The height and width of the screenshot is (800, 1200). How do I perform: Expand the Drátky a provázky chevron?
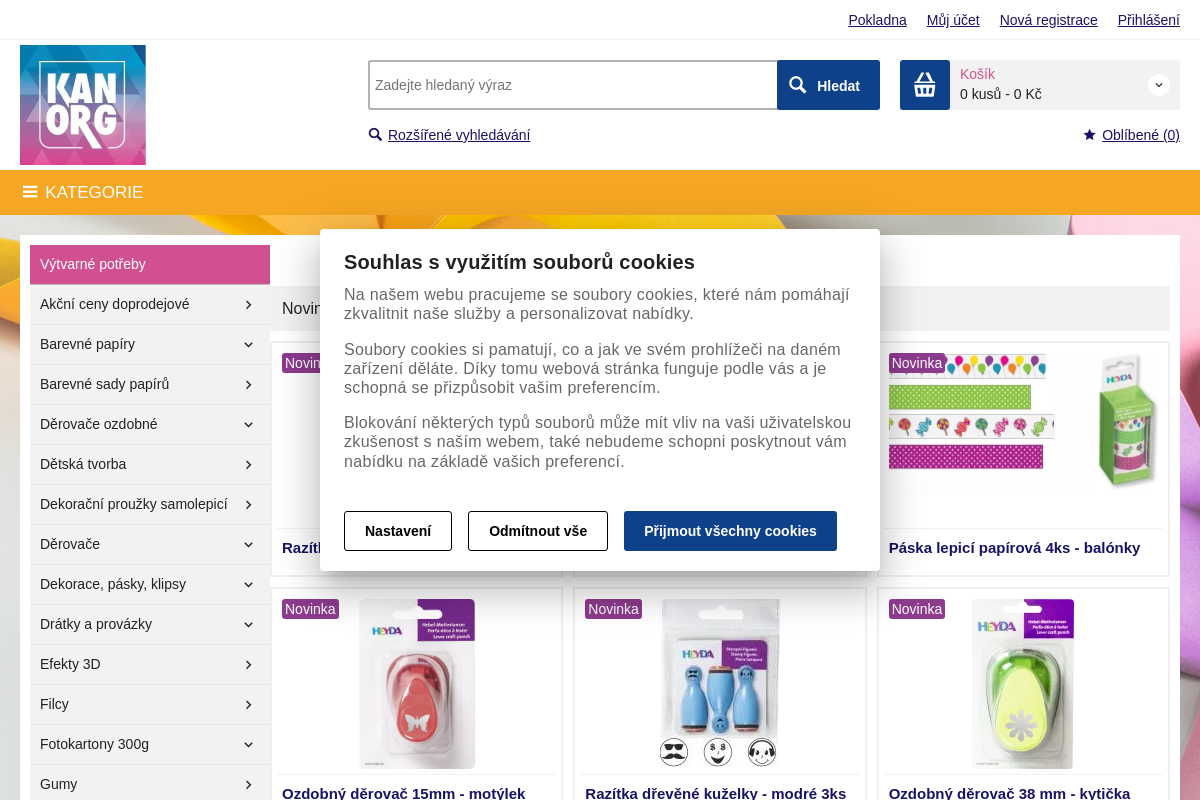[248, 625]
